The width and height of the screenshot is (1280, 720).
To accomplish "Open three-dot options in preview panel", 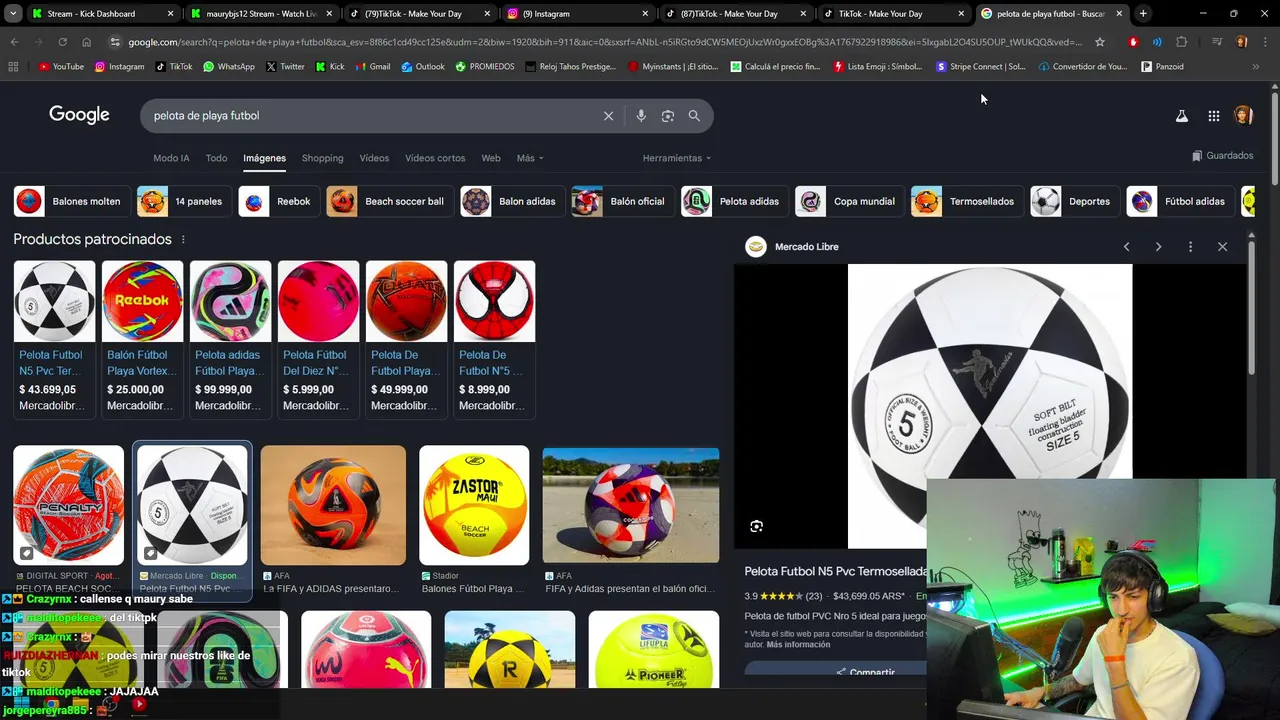I will coord(1190,247).
